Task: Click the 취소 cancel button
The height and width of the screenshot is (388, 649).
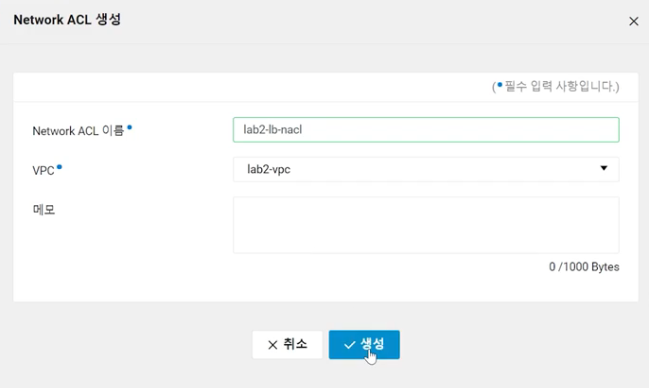Action: click(x=287, y=345)
